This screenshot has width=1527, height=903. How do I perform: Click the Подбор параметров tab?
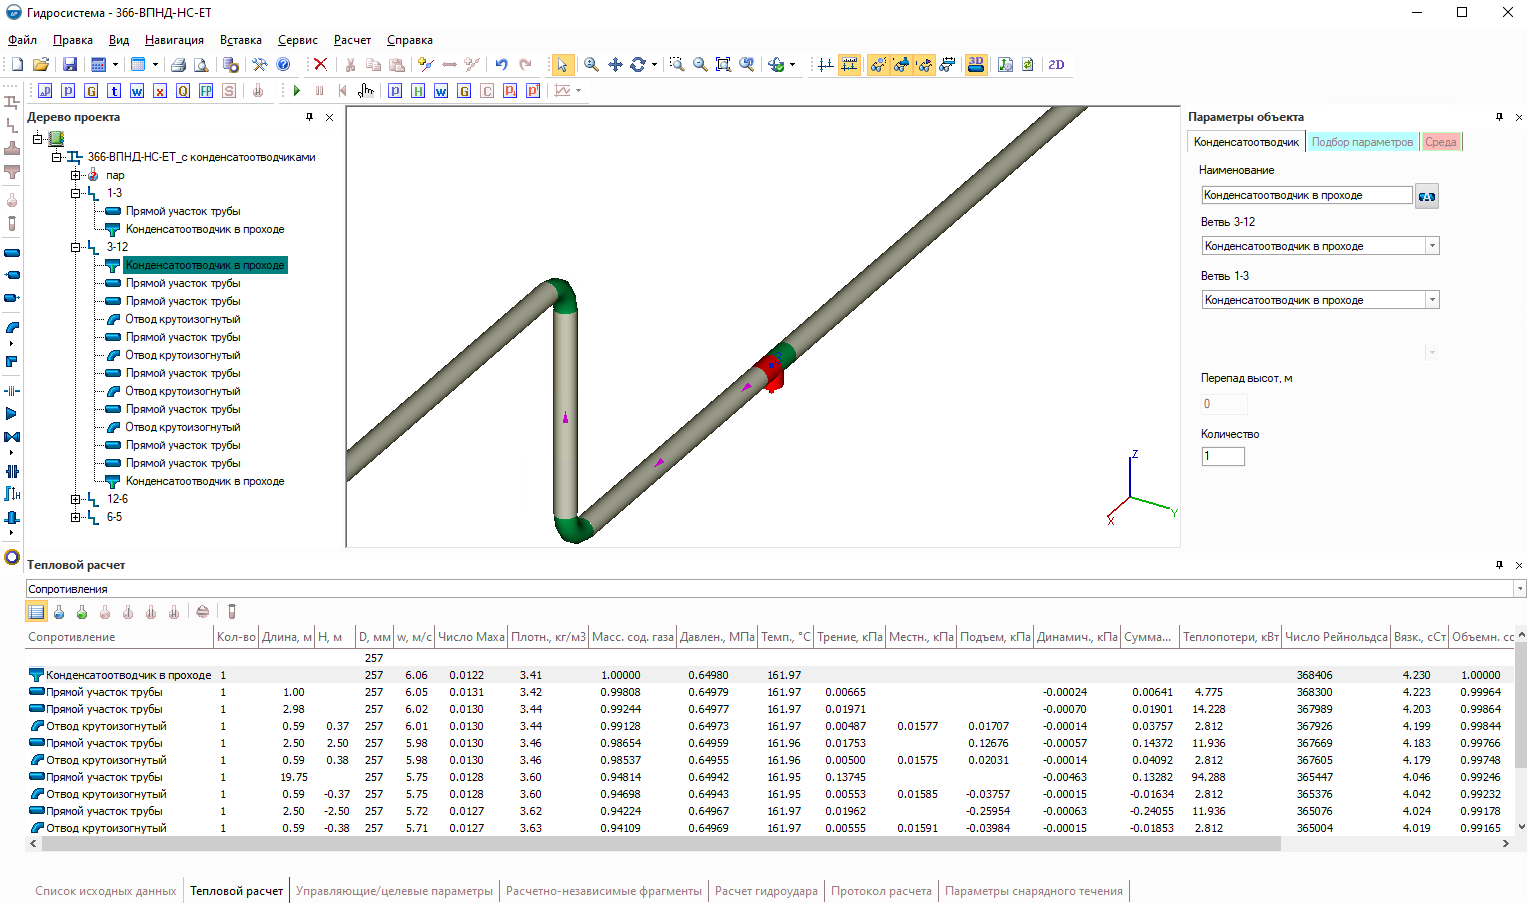point(1362,142)
